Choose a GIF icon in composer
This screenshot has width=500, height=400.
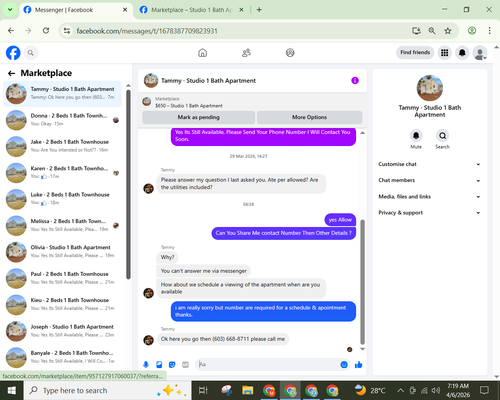[x=185, y=365]
